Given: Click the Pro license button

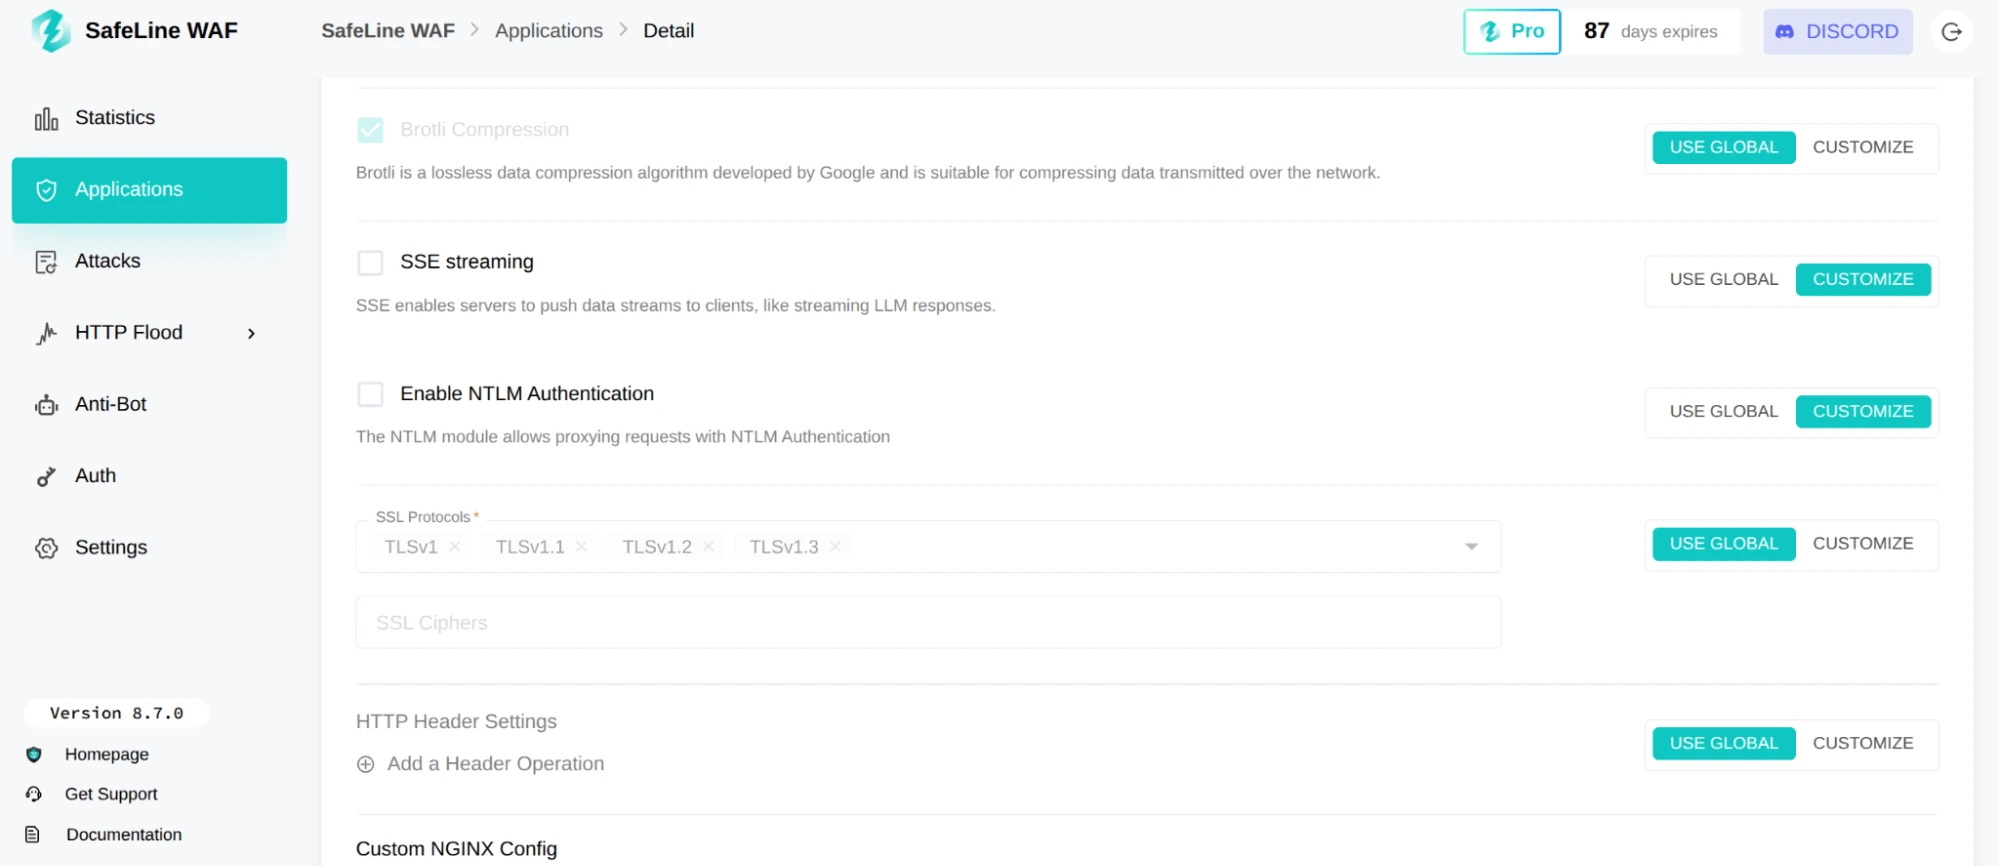Looking at the screenshot, I should [x=1512, y=32].
